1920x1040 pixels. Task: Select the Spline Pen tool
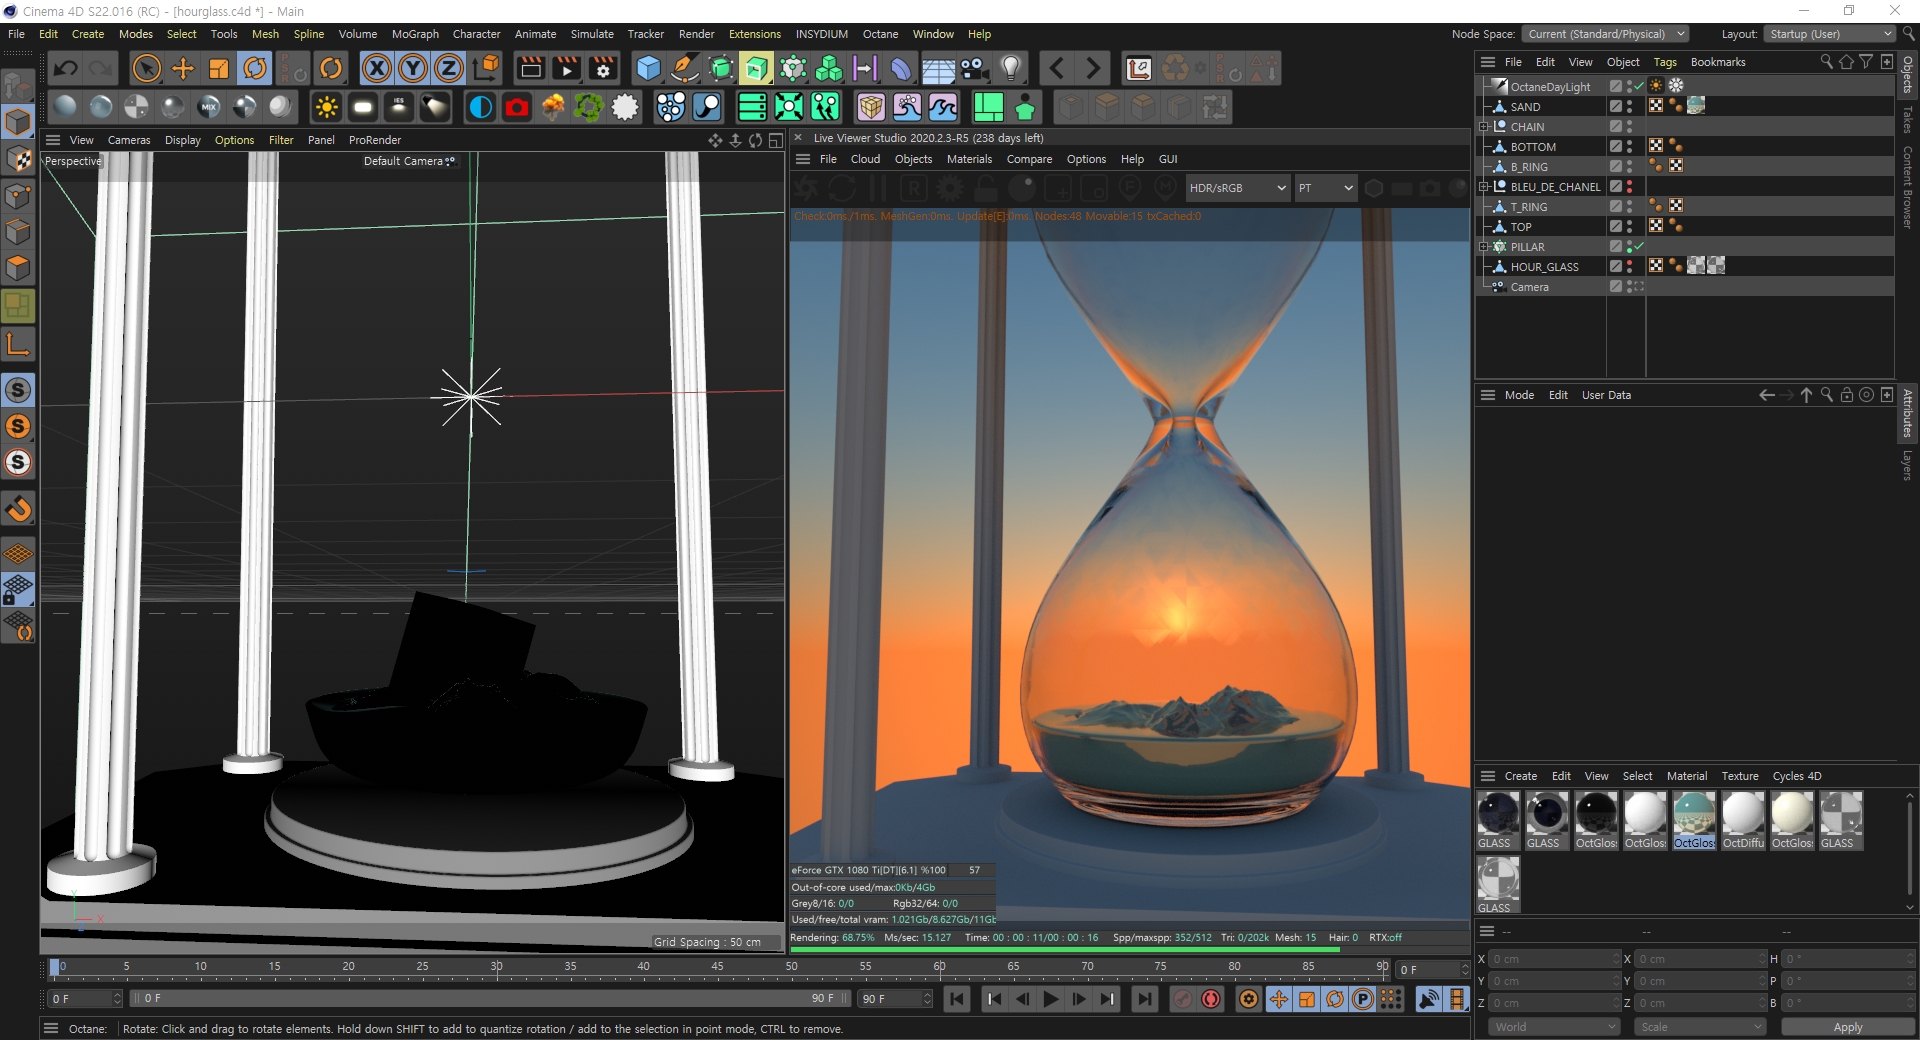[x=685, y=69]
